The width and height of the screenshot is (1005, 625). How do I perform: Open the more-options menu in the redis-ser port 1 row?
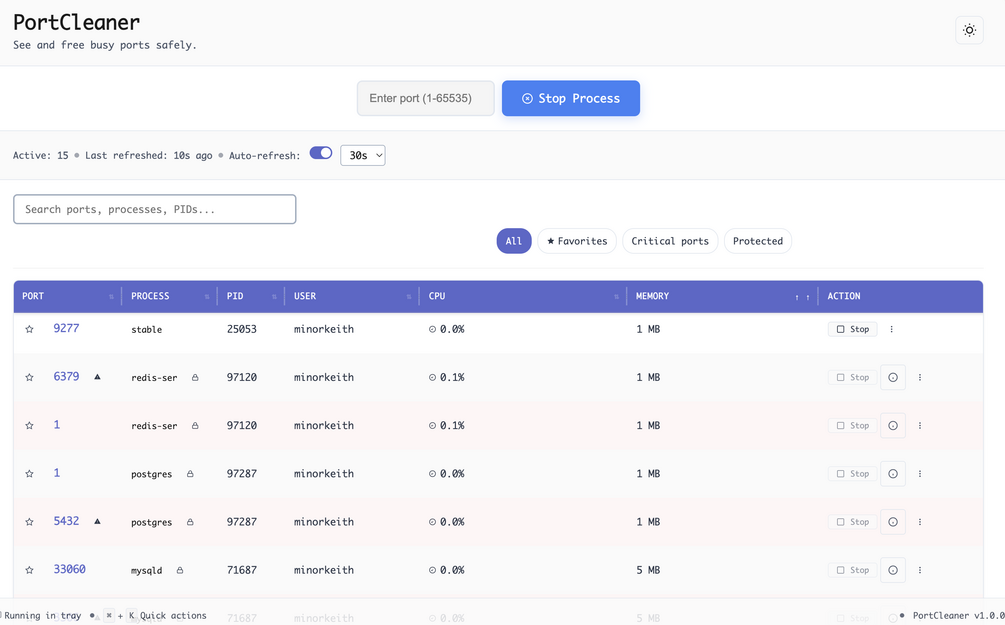920,426
